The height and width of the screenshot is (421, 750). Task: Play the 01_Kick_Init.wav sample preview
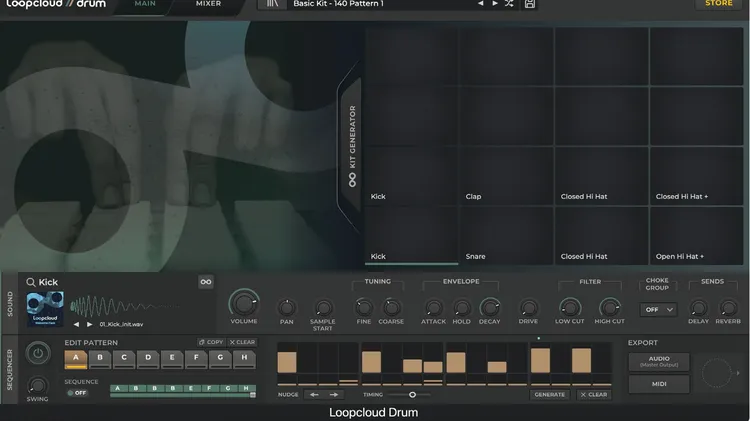89,324
